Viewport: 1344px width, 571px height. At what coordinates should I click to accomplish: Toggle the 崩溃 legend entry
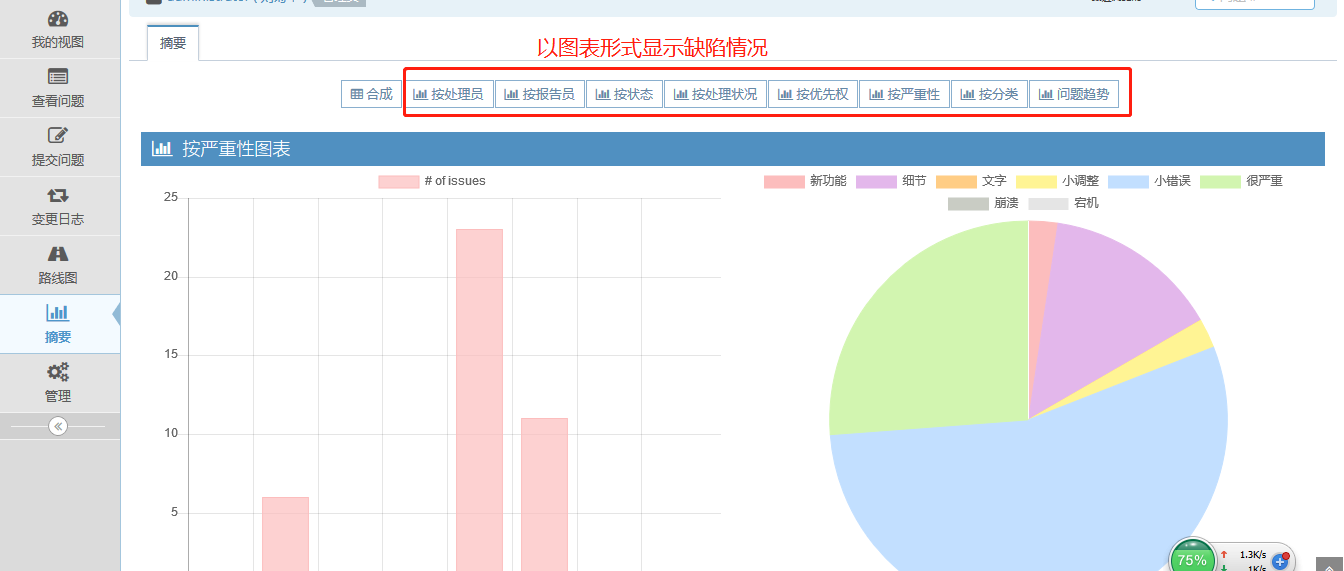click(983, 203)
